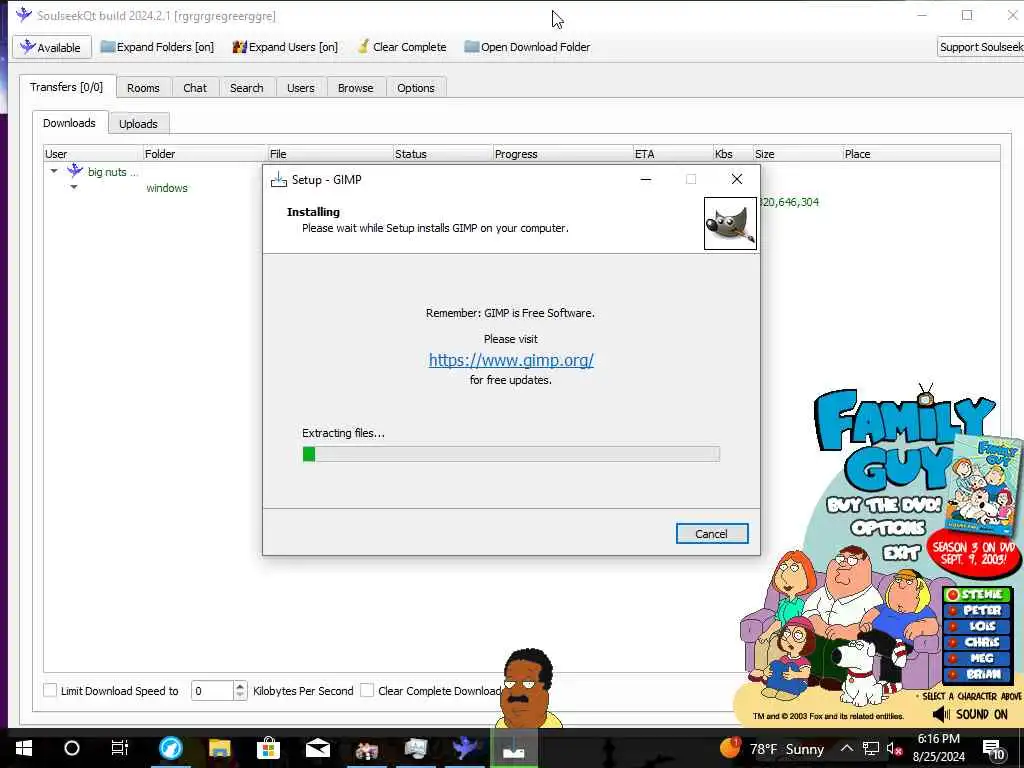This screenshot has width=1024, height=768.
Task: Select the STEWIE character button
Action: (977, 594)
